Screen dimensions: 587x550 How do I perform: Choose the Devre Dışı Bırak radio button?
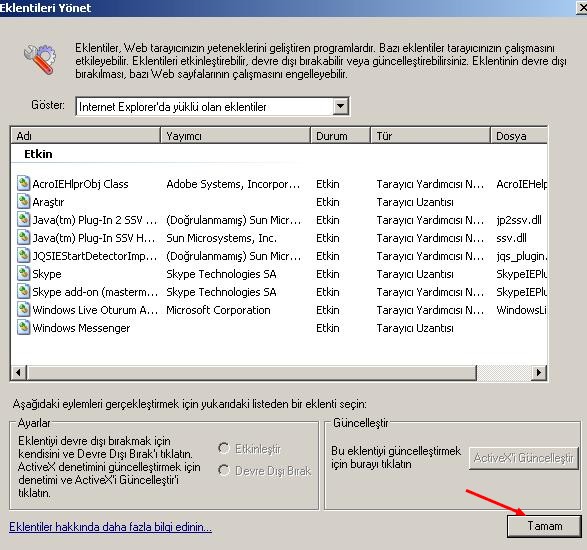pos(223,470)
